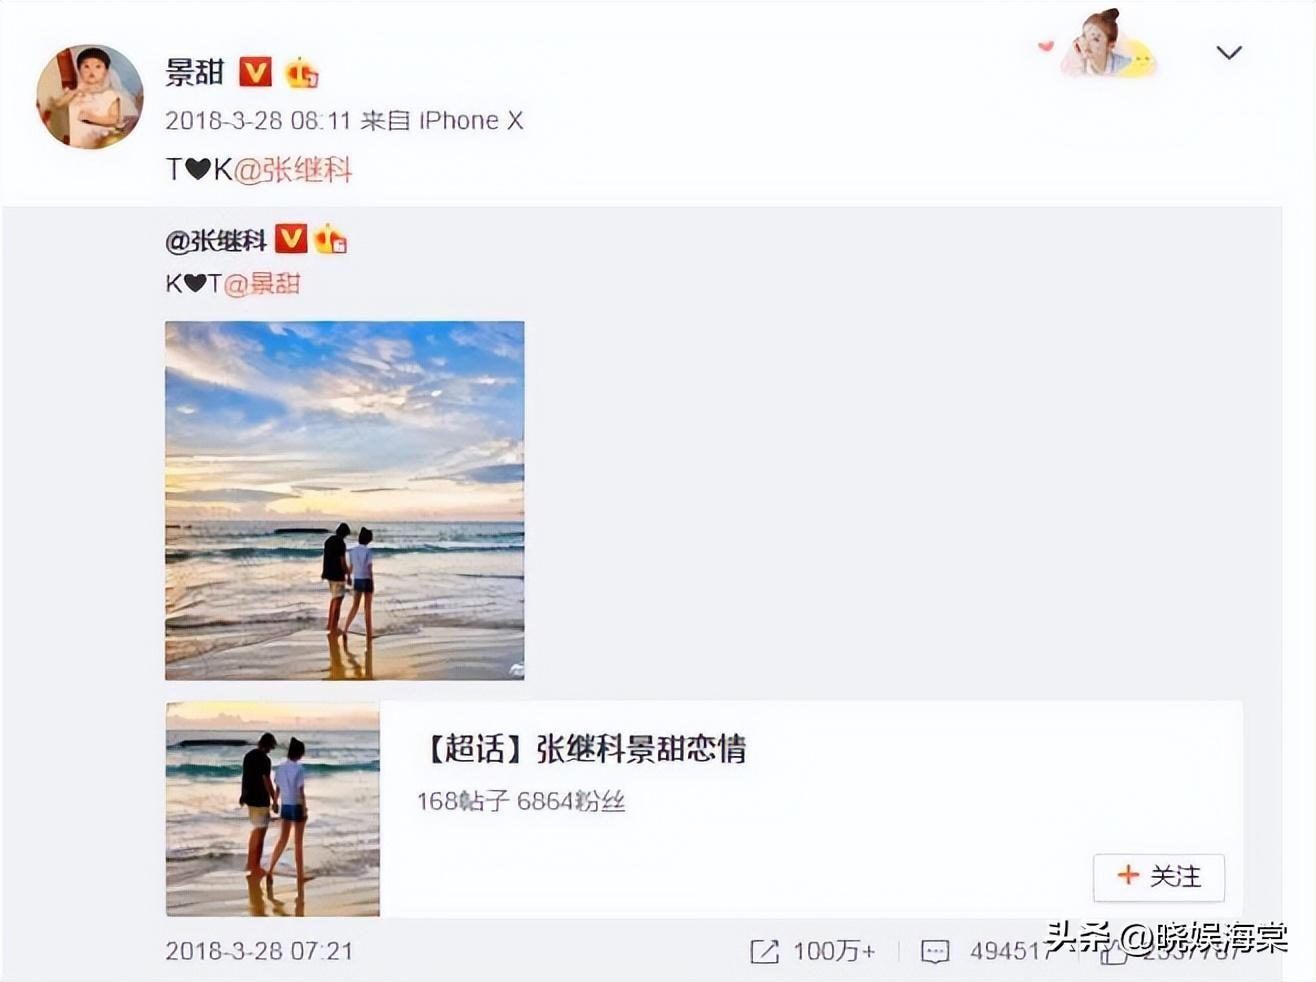Open the comments bubble icon showing 494517
The height and width of the screenshot is (982, 1316).
935,951
